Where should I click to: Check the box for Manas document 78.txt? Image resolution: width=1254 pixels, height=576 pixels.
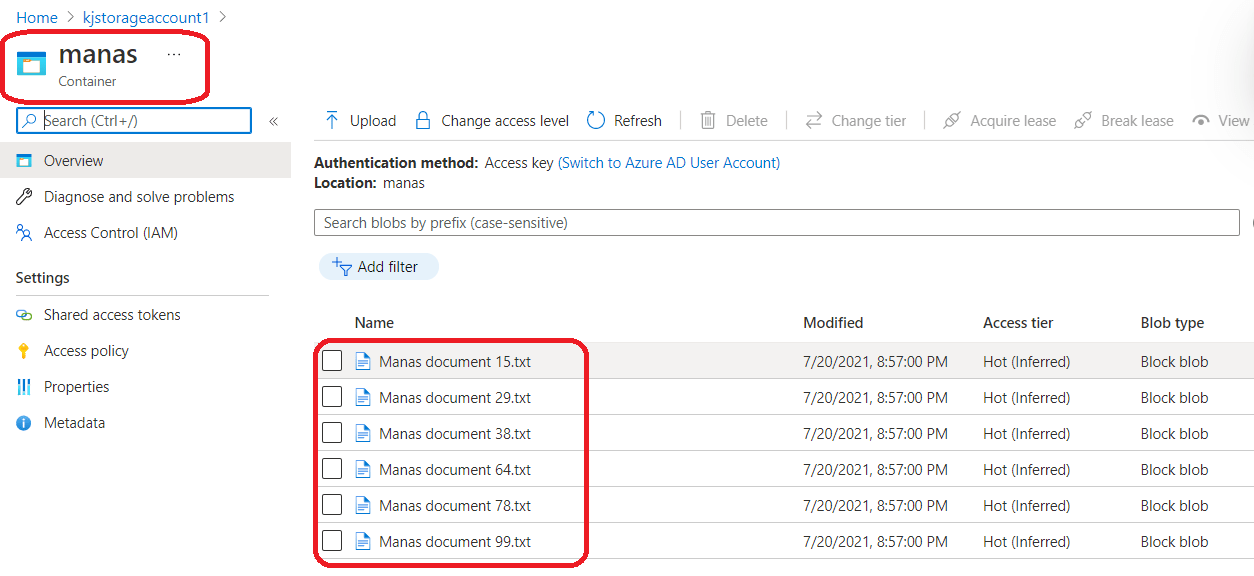332,505
